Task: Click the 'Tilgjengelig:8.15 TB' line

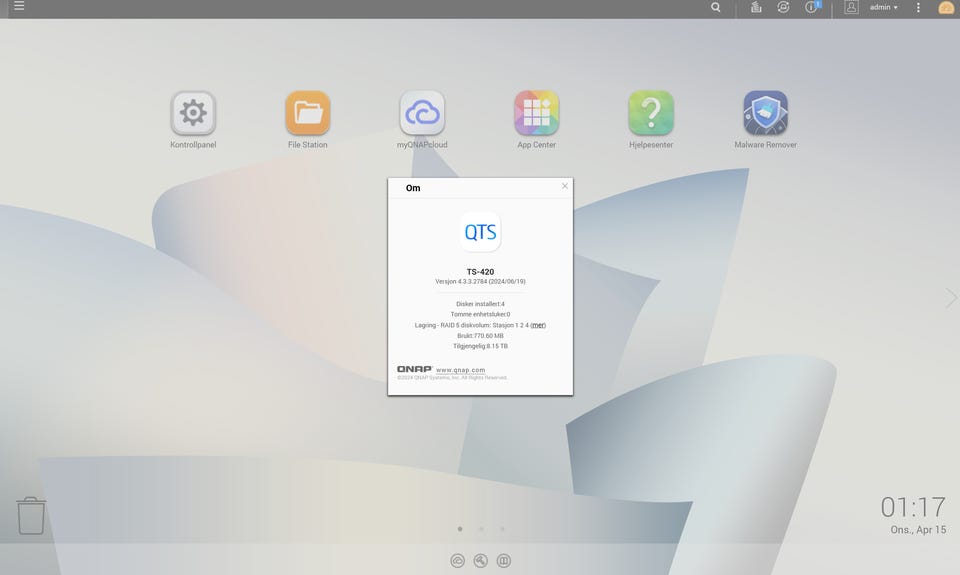Action: click(x=480, y=346)
